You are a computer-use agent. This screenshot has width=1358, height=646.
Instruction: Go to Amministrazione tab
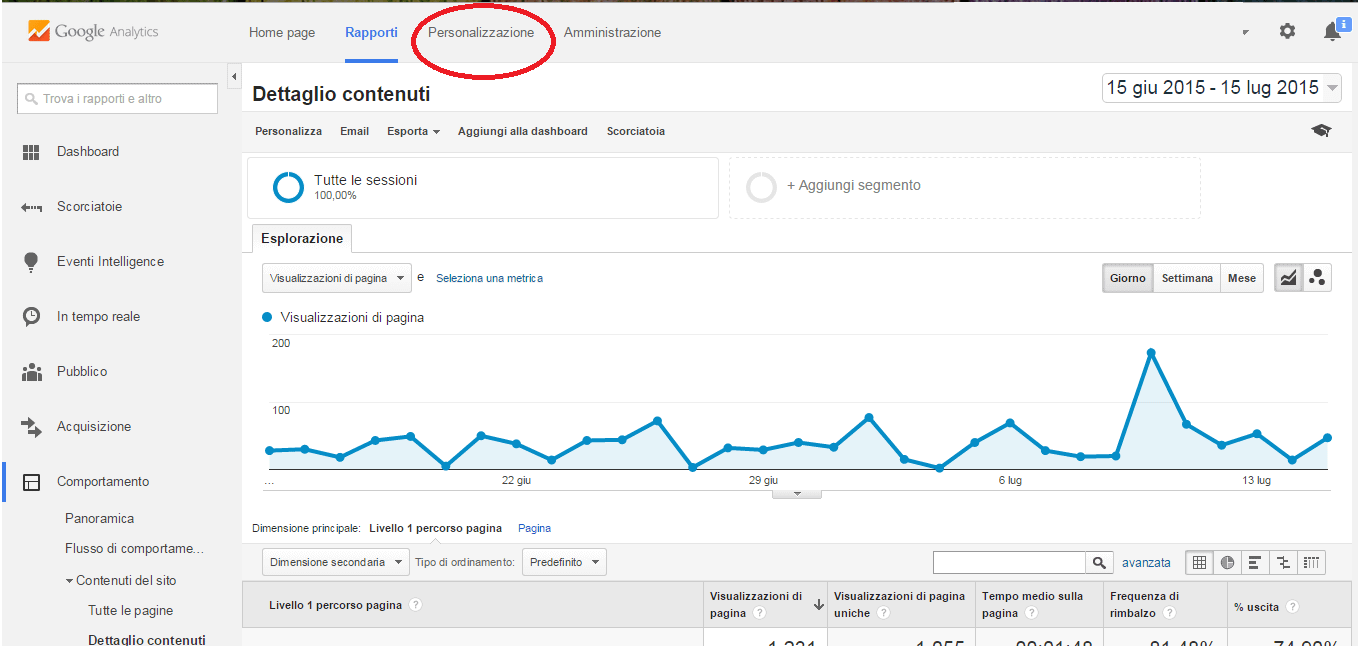612,32
